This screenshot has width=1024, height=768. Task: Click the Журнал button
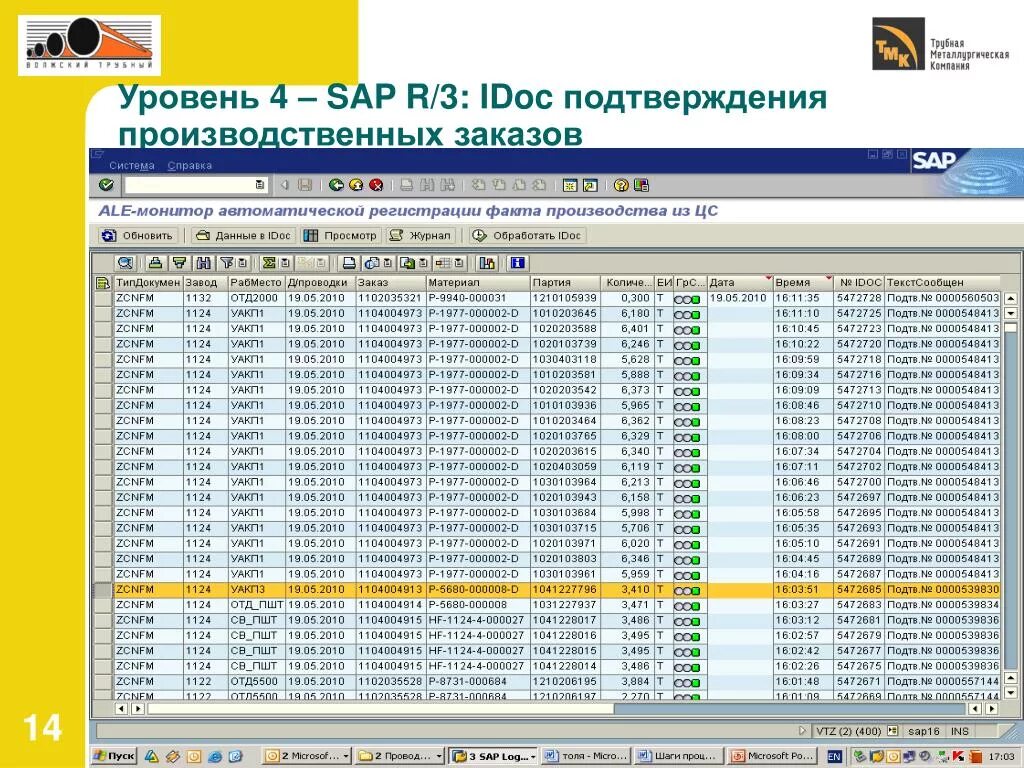click(x=421, y=236)
